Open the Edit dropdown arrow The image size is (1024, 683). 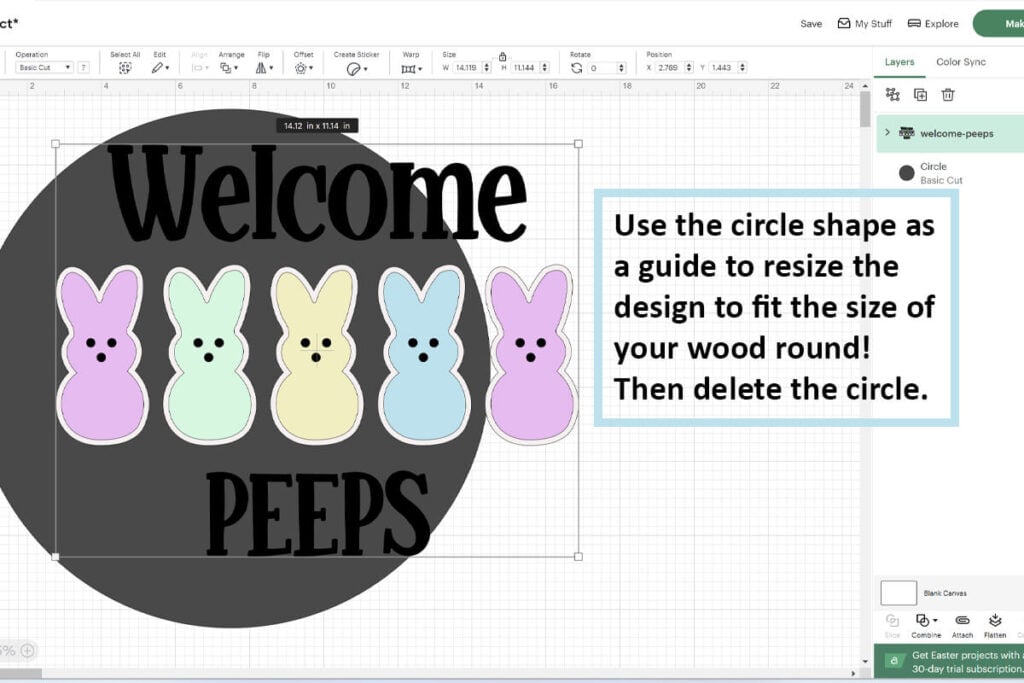(x=167, y=69)
